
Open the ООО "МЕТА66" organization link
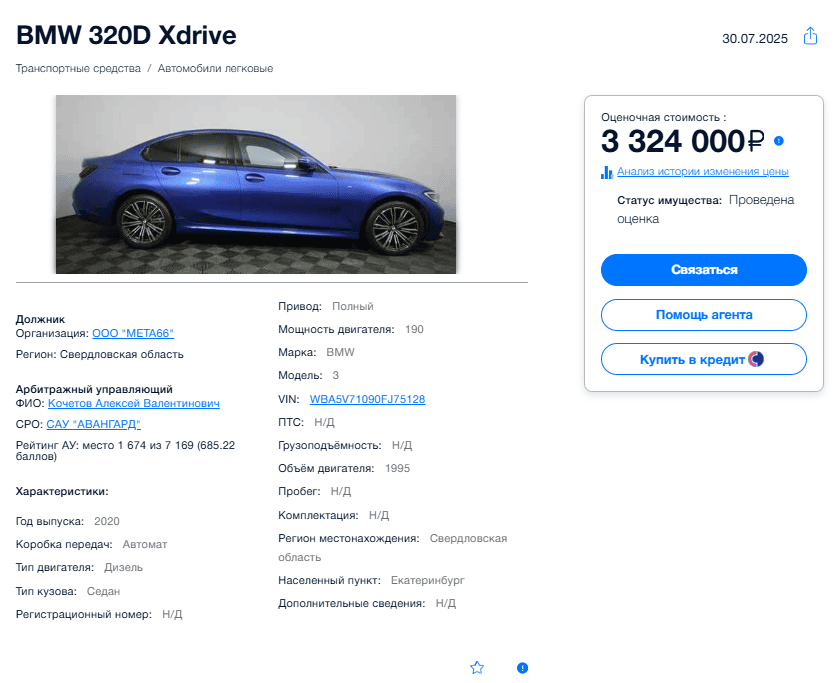click(x=133, y=334)
